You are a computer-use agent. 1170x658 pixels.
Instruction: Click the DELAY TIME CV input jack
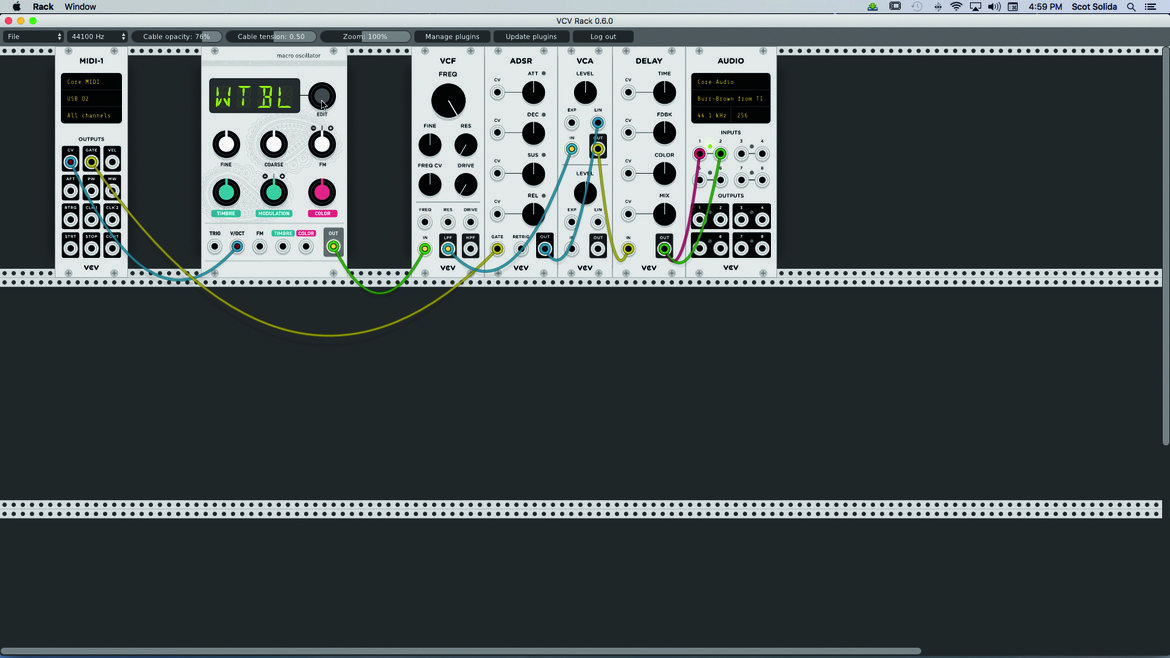(x=628, y=93)
